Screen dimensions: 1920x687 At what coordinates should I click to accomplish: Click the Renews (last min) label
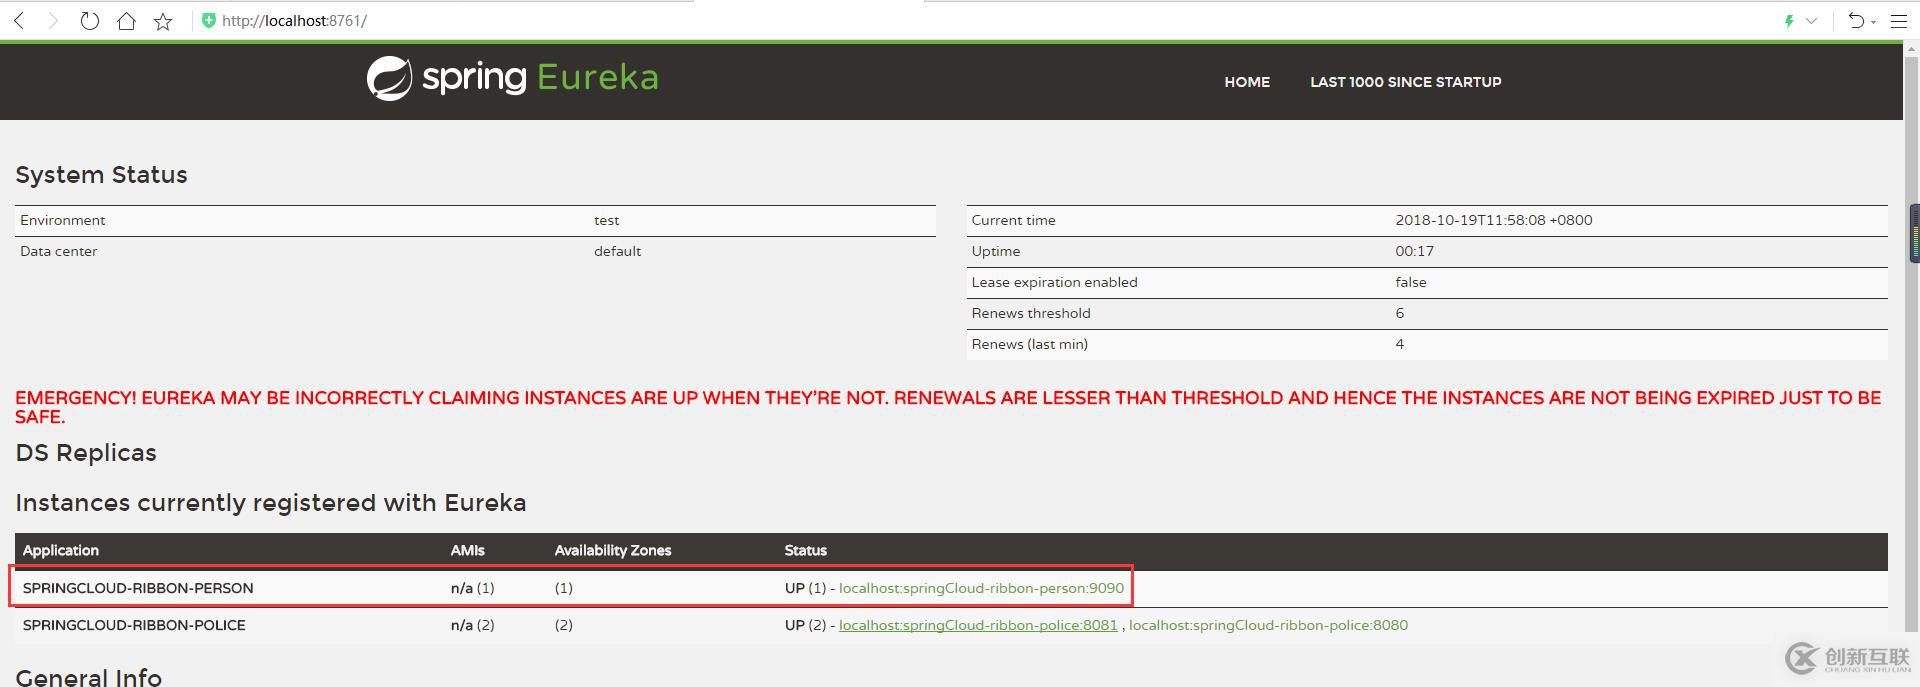[1029, 344]
